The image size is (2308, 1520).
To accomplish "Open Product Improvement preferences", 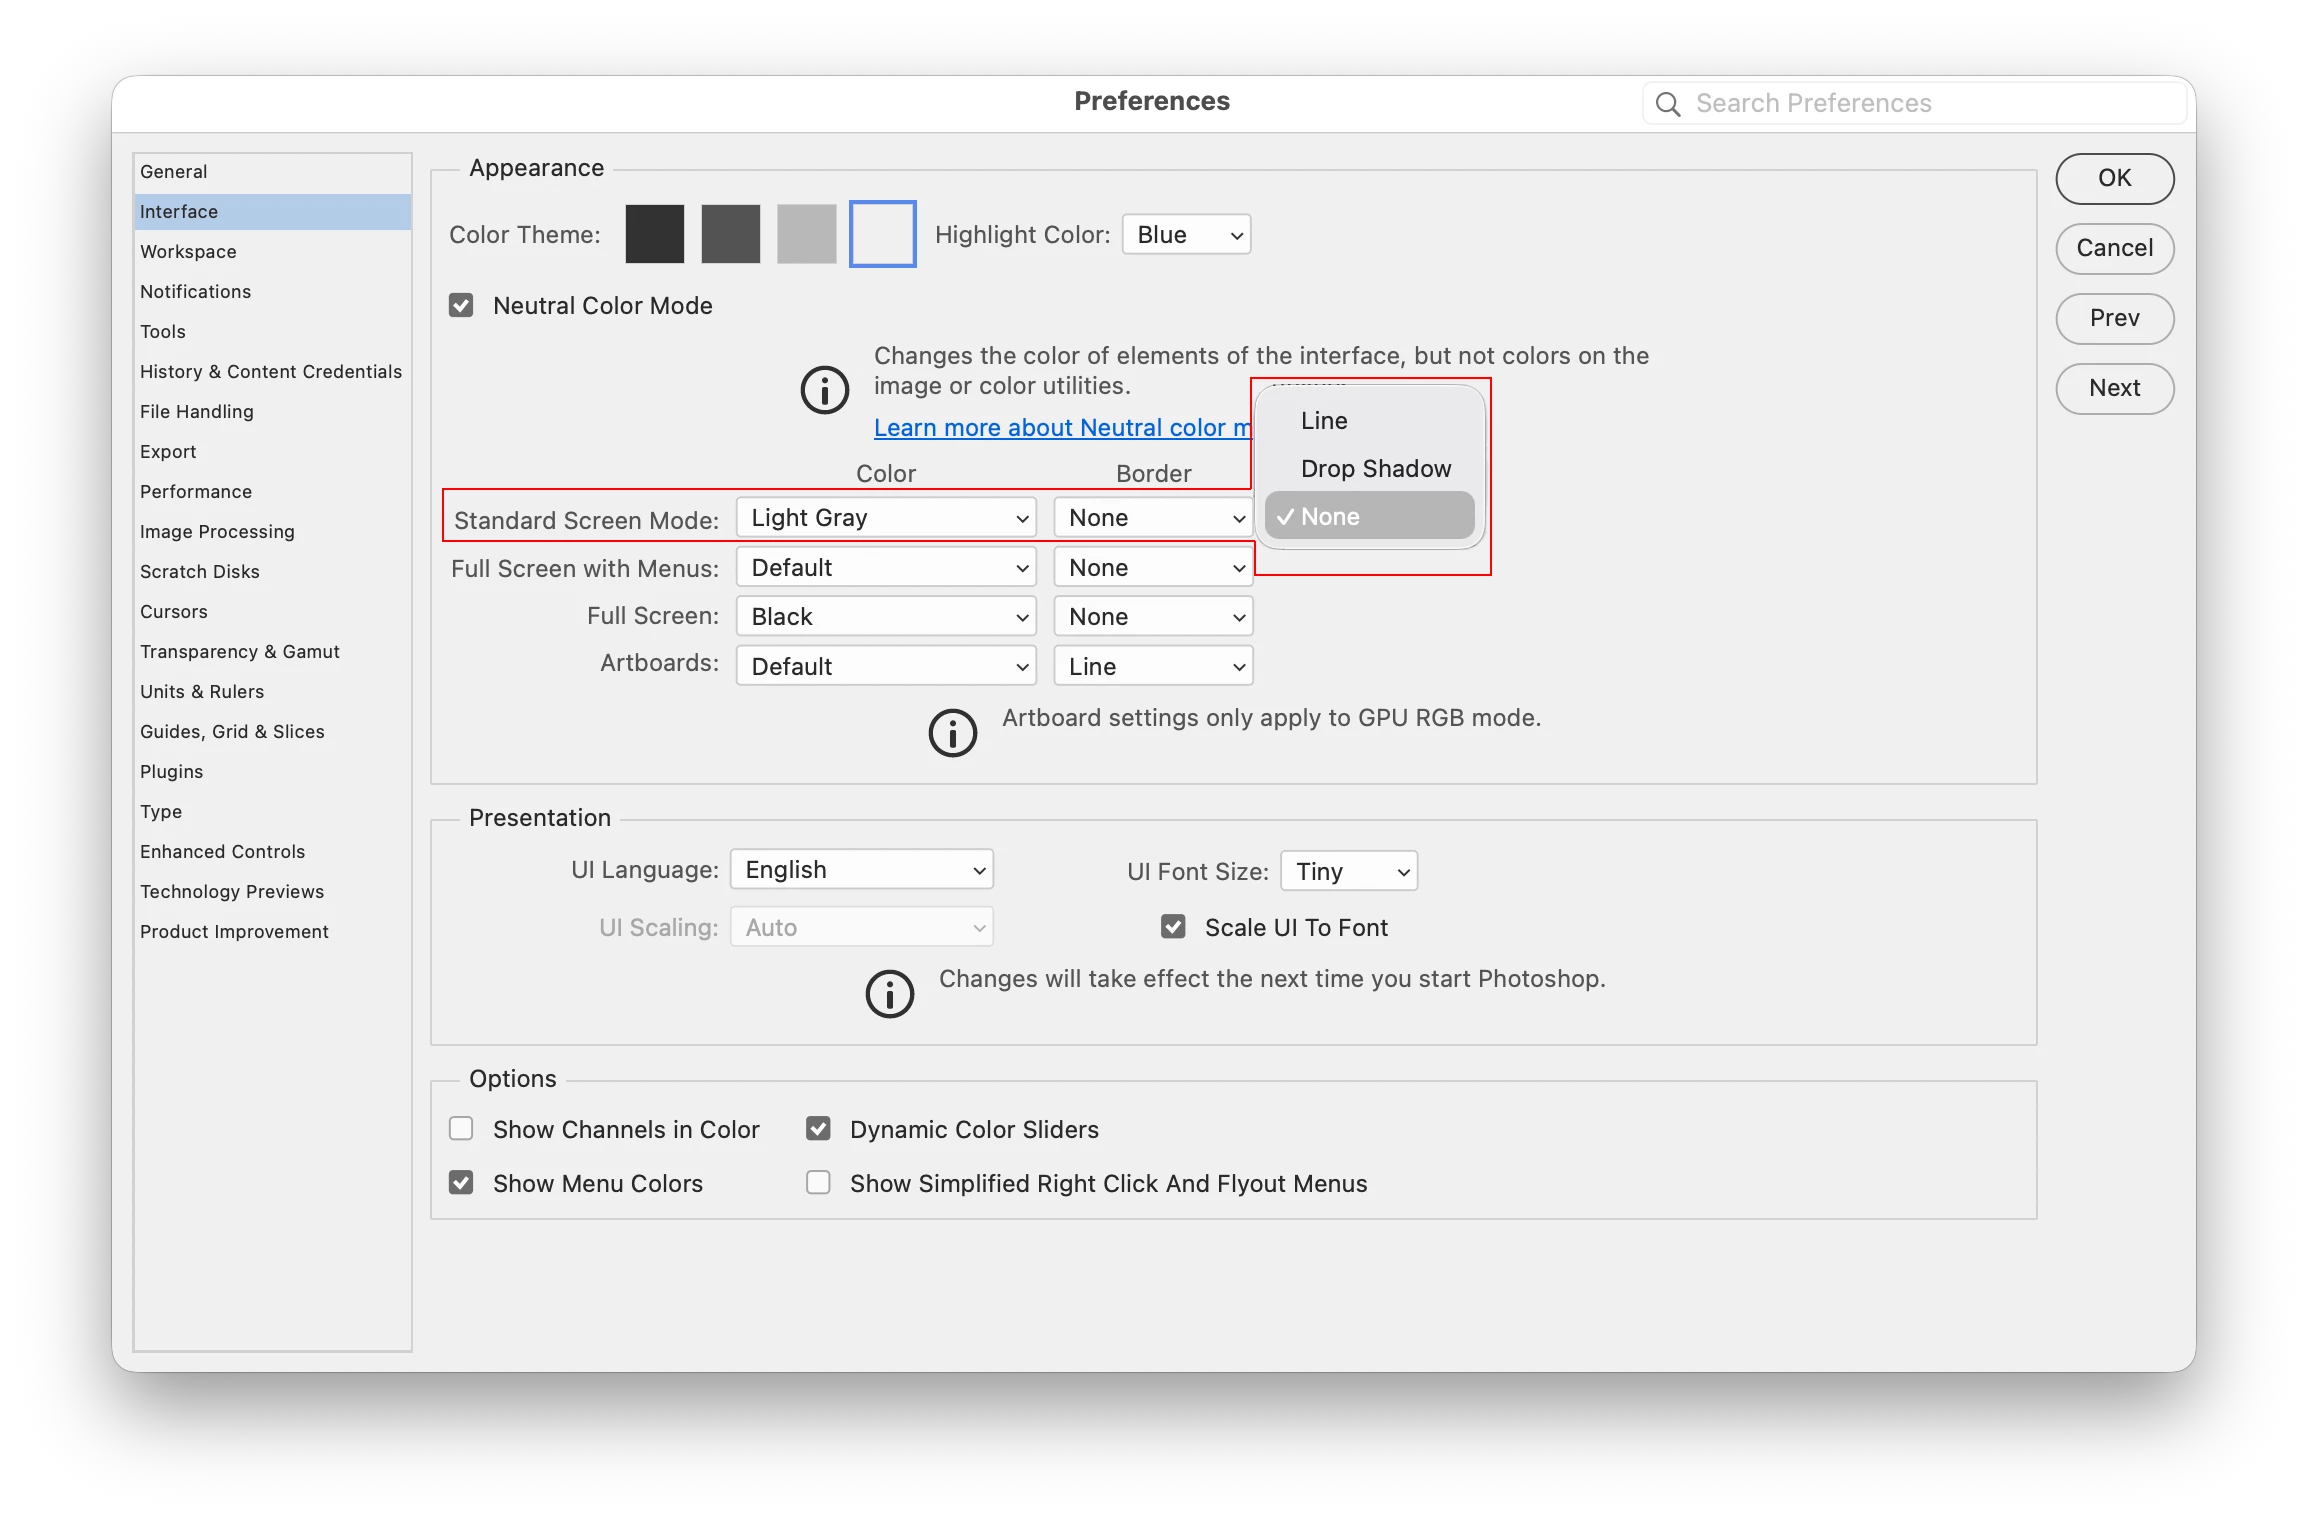I will pos(272,931).
